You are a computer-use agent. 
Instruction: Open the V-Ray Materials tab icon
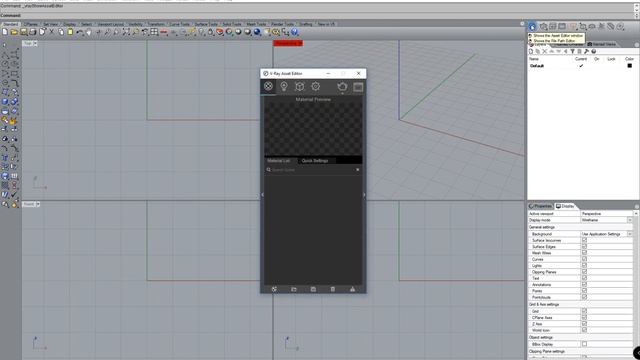268,86
